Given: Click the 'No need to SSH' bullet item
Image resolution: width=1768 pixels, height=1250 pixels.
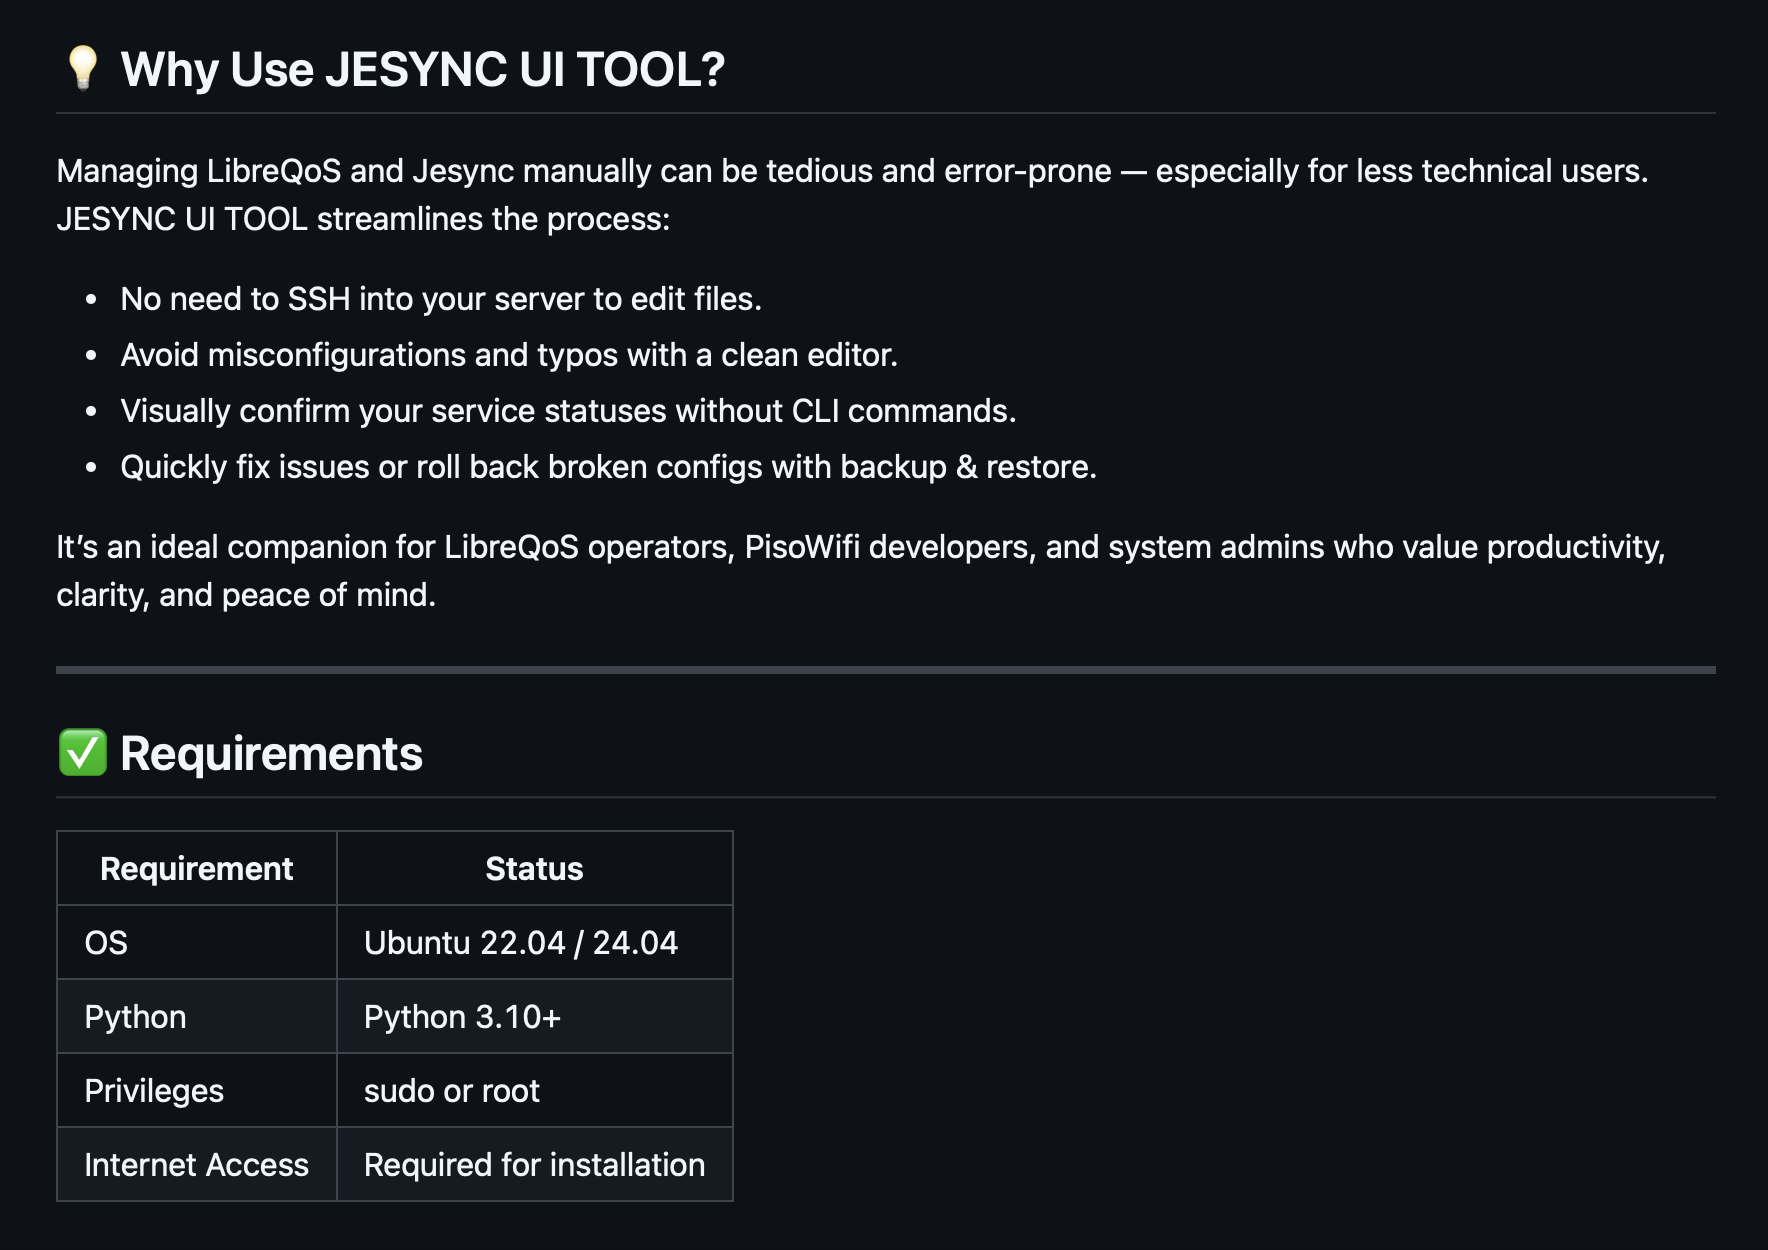Looking at the screenshot, I should 441,299.
